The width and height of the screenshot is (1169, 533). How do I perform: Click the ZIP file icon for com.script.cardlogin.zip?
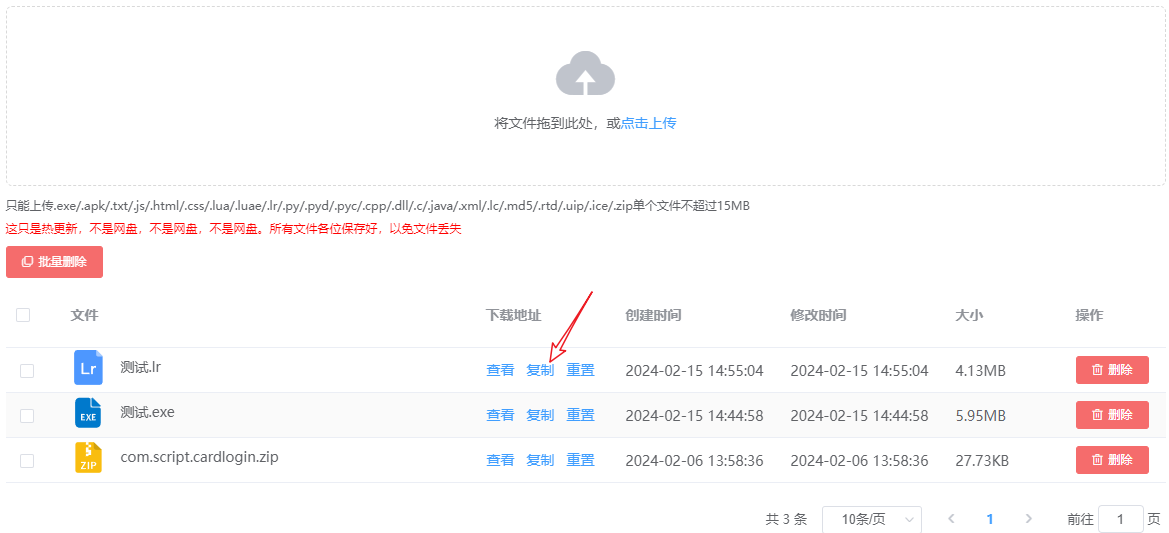click(x=88, y=458)
